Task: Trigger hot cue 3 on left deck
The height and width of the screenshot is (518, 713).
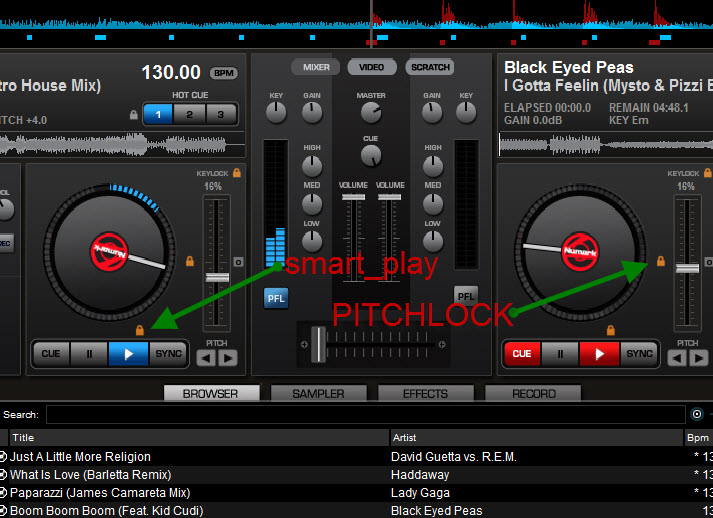Action: (221, 114)
